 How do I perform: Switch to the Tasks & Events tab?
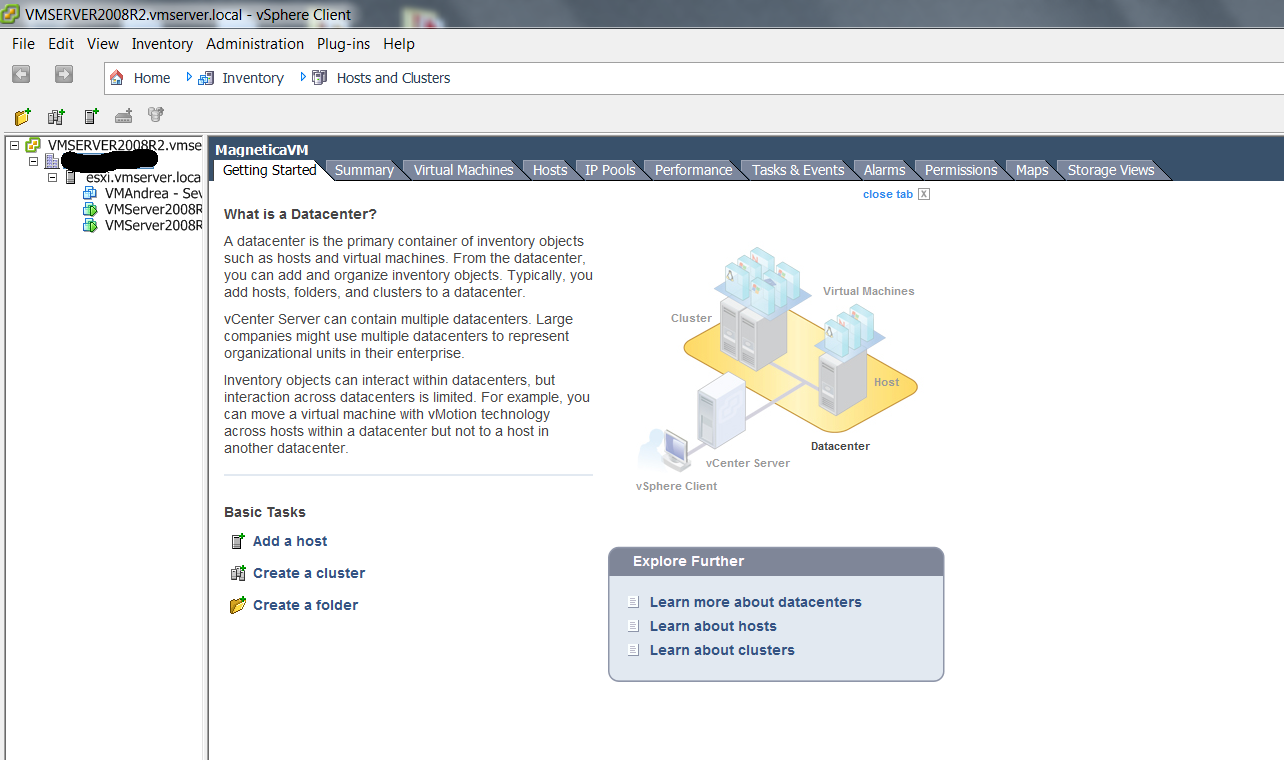pyautogui.click(x=798, y=170)
